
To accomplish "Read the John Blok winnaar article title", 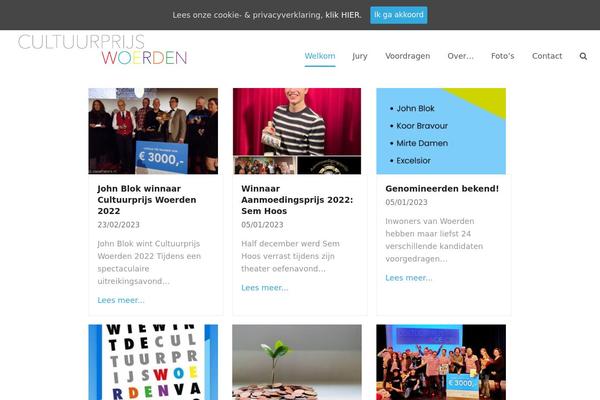I will click(x=147, y=200).
